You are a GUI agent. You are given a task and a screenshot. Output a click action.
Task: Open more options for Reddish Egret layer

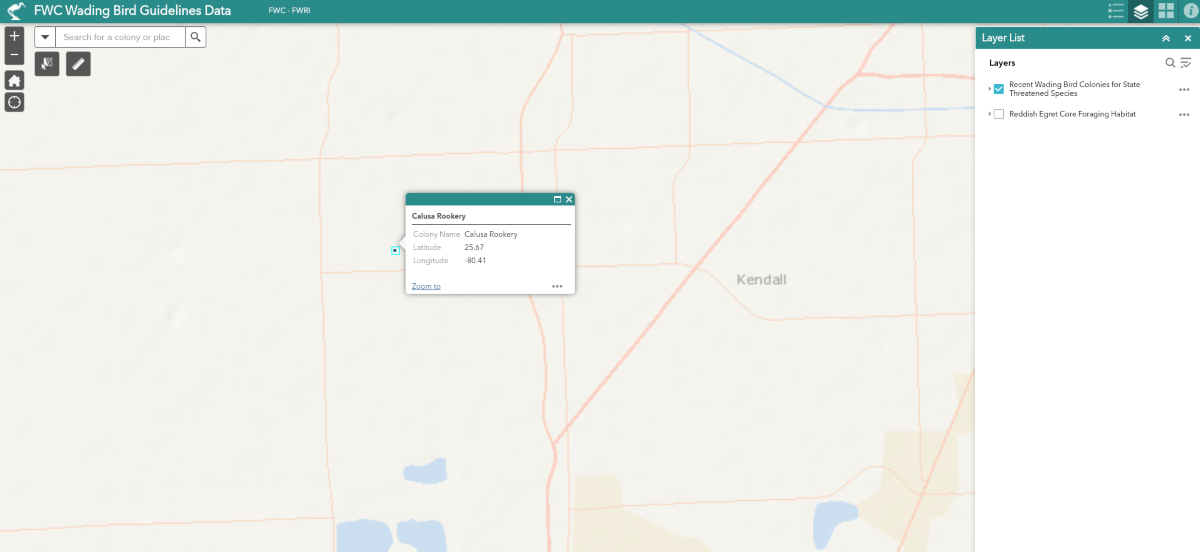(x=1184, y=114)
